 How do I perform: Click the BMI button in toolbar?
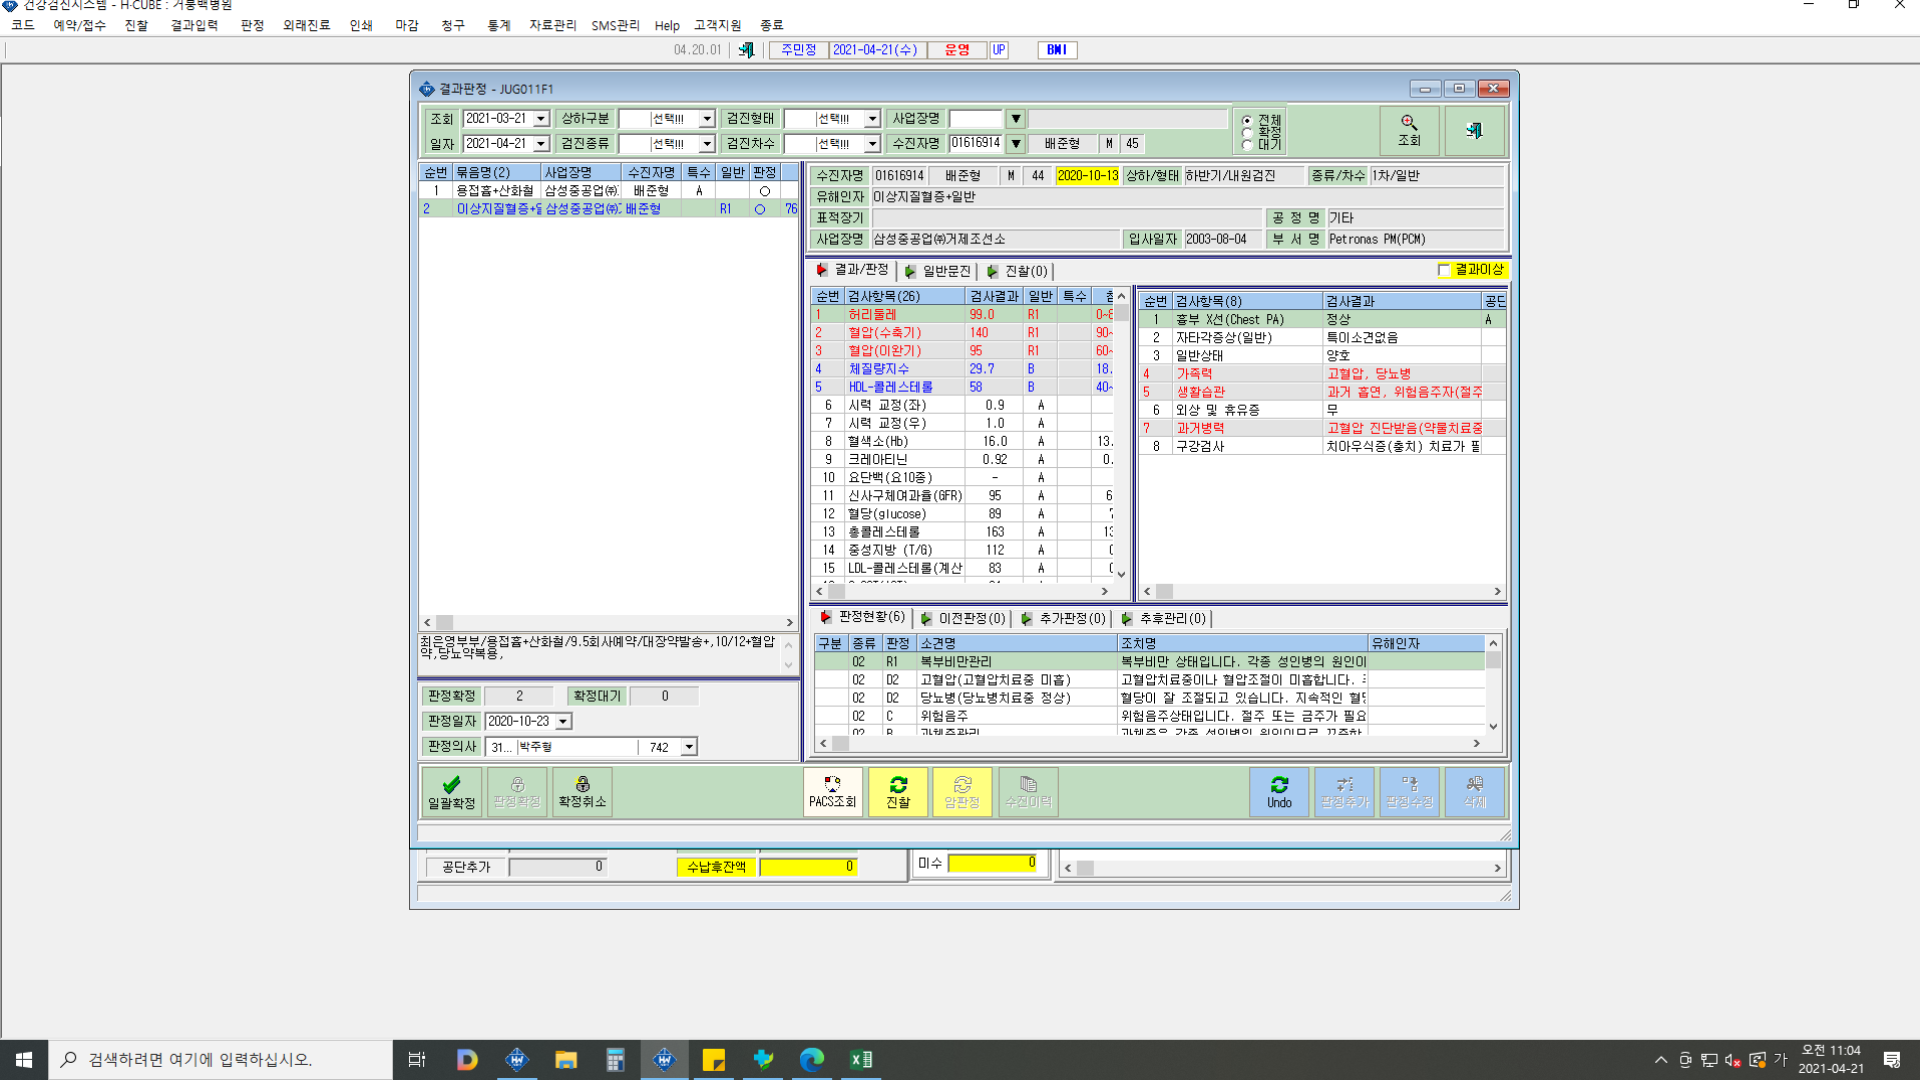point(1057,50)
